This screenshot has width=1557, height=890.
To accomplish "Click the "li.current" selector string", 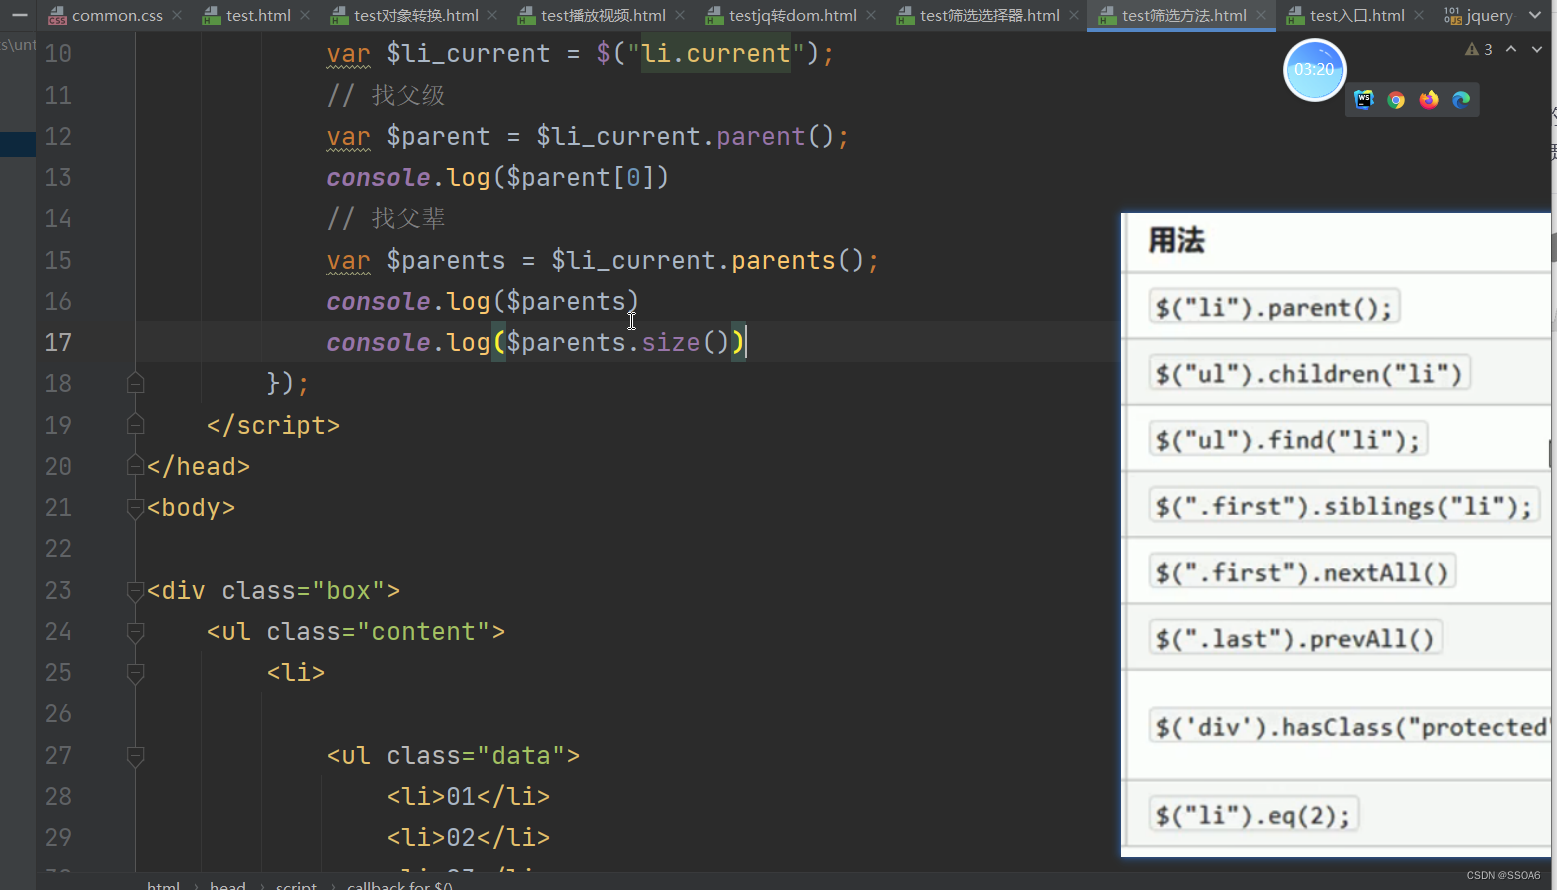I will [716, 53].
